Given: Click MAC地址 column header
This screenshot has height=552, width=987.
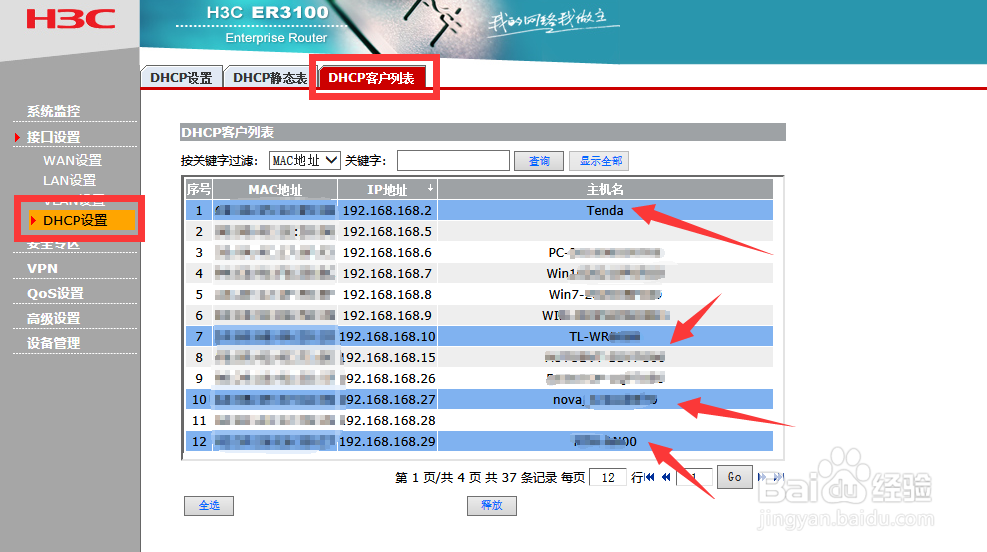Looking at the screenshot, I should (x=275, y=189).
